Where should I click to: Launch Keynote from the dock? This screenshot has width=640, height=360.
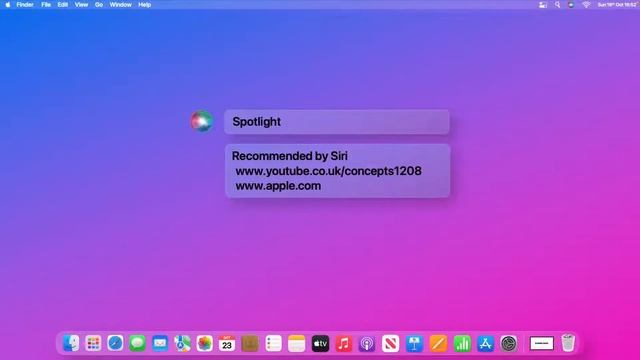click(x=414, y=343)
